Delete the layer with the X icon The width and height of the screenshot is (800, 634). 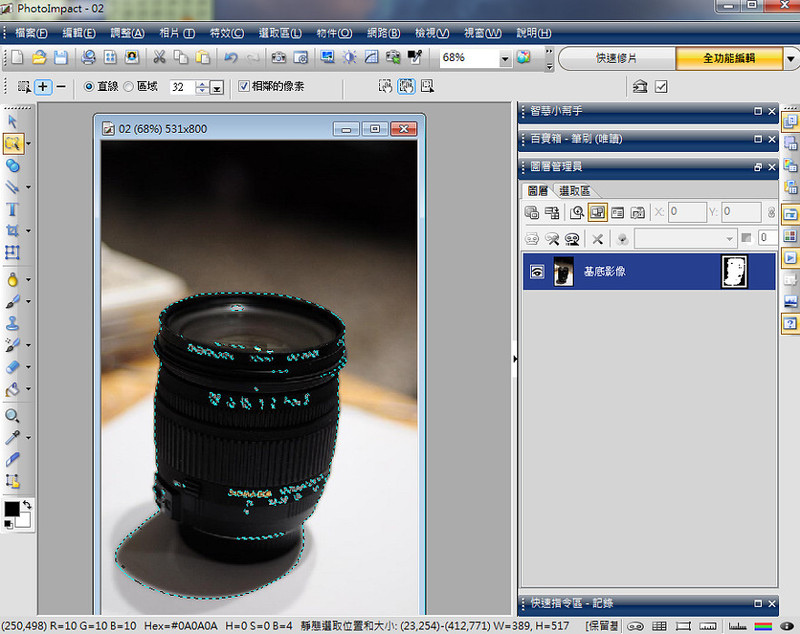597,238
